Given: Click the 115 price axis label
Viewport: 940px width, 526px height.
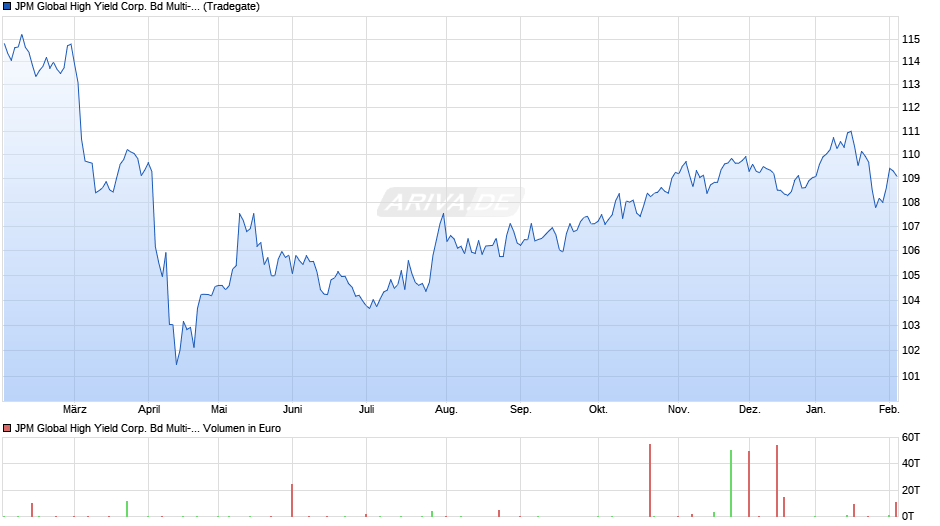Looking at the screenshot, I should point(911,40).
